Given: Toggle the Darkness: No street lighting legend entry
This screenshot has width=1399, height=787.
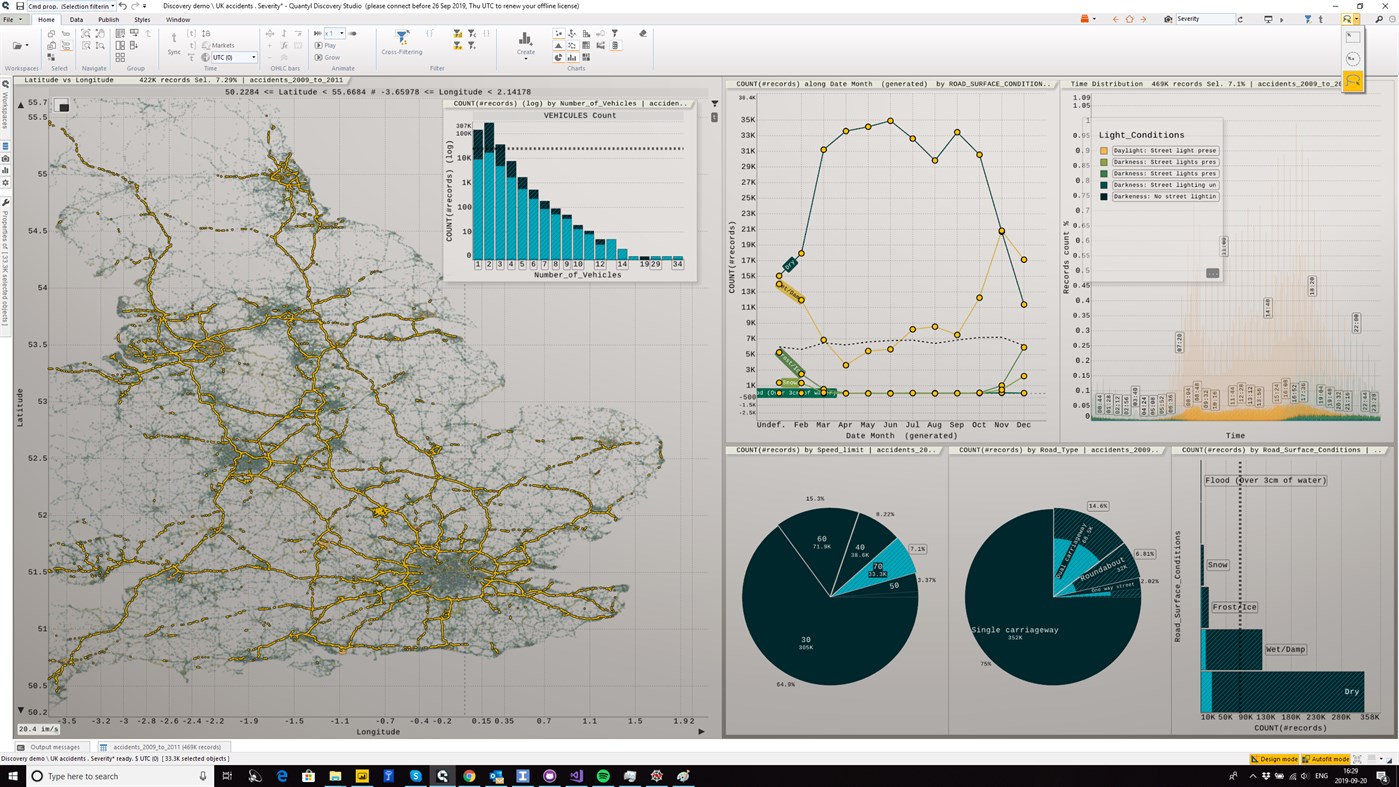Looking at the screenshot, I should coord(1165,196).
